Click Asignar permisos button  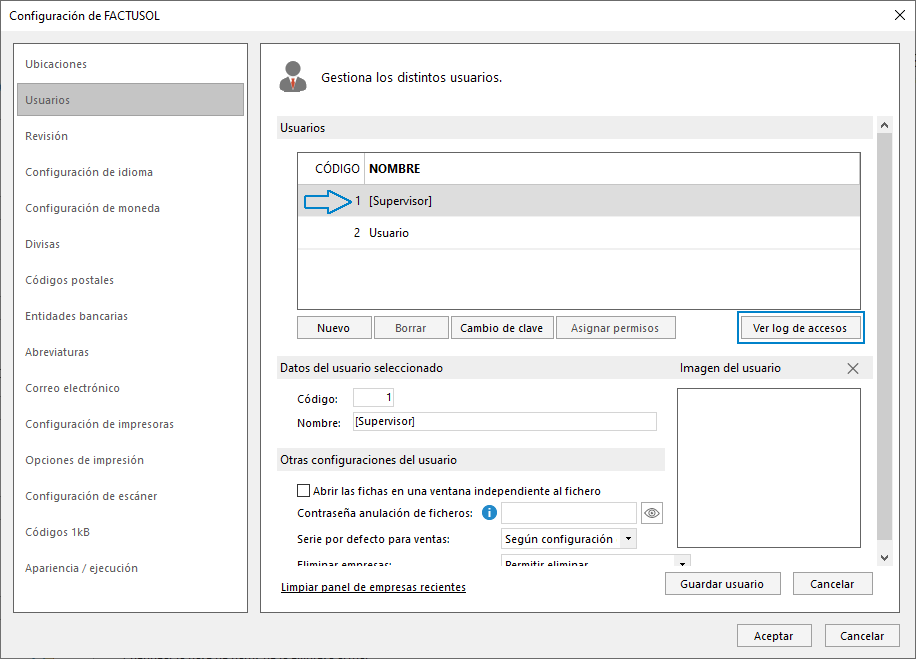(615, 328)
